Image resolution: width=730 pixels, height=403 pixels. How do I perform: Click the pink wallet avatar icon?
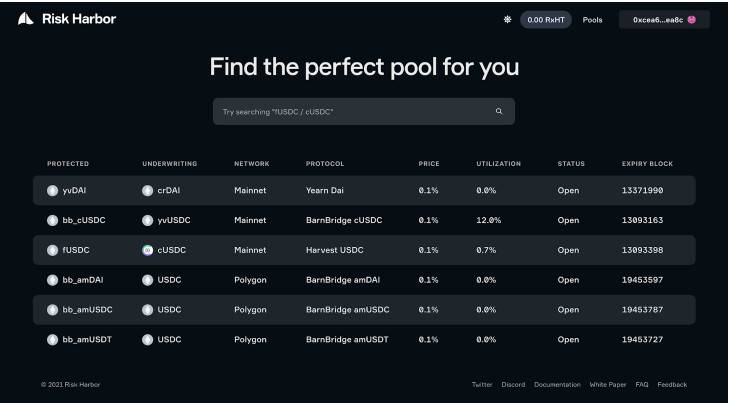coord(692,20)
